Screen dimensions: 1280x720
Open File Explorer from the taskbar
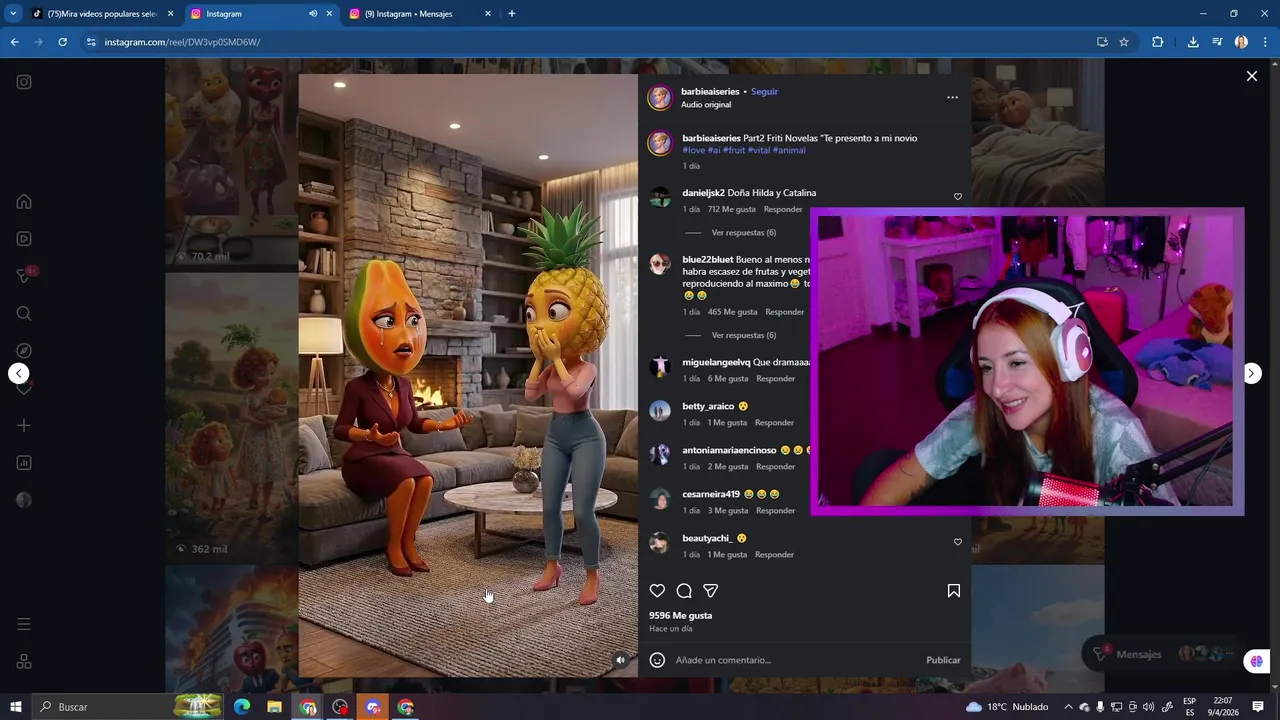click(x=274, y=707)
